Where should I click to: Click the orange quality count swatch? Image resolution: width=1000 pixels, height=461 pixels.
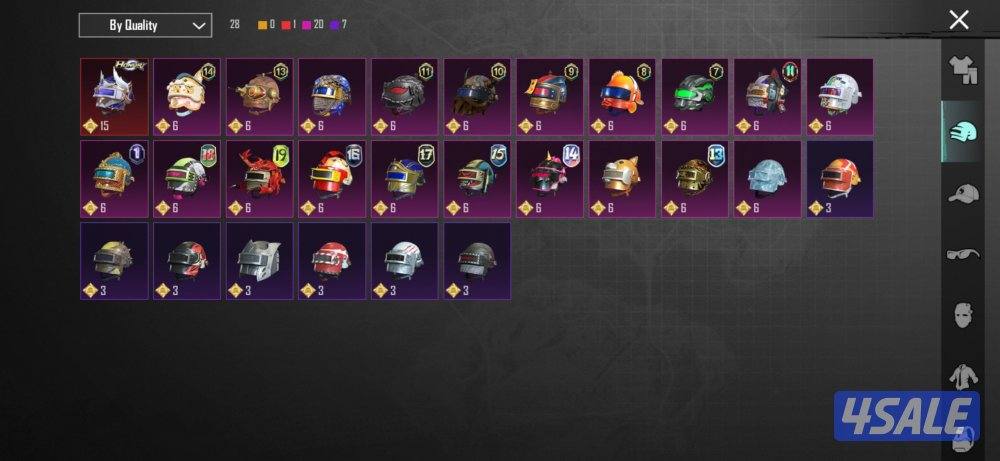point(261,26)
